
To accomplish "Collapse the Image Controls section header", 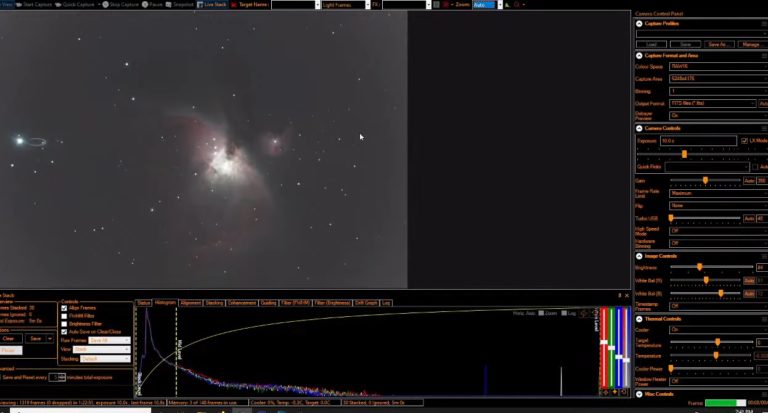I will 662,256.
